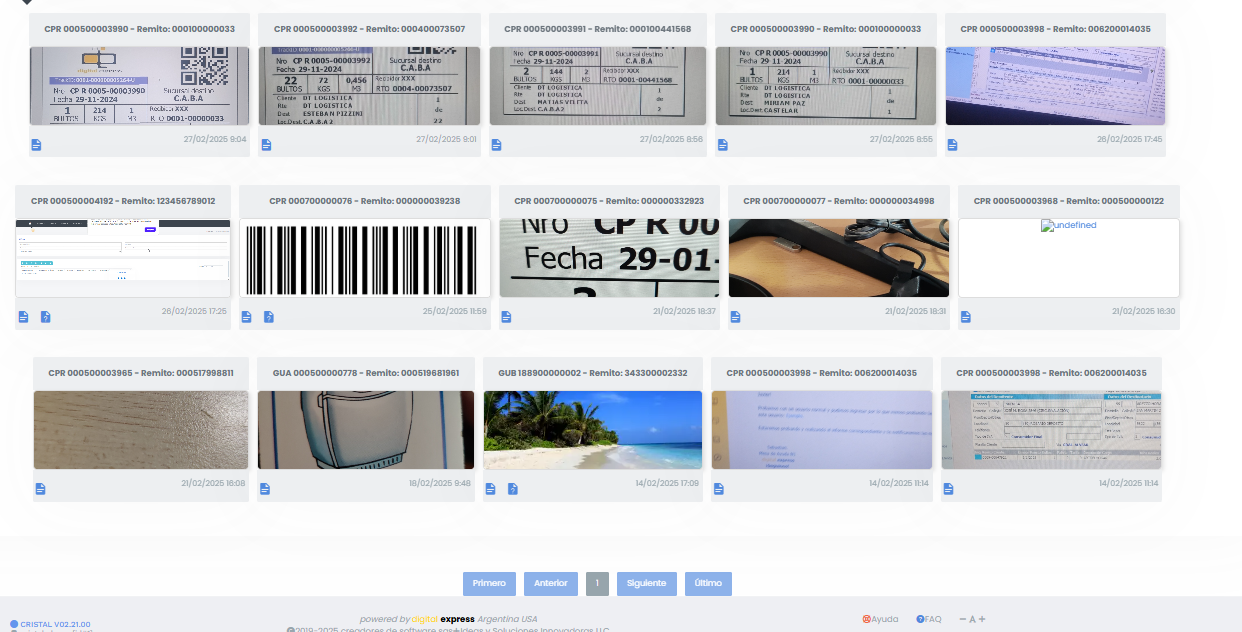Image resolution: width=1242 pixels, height=632 pixels.
Task: Open label thumbnail dated 27/02/2025 8:55
Action: [826, 86]
